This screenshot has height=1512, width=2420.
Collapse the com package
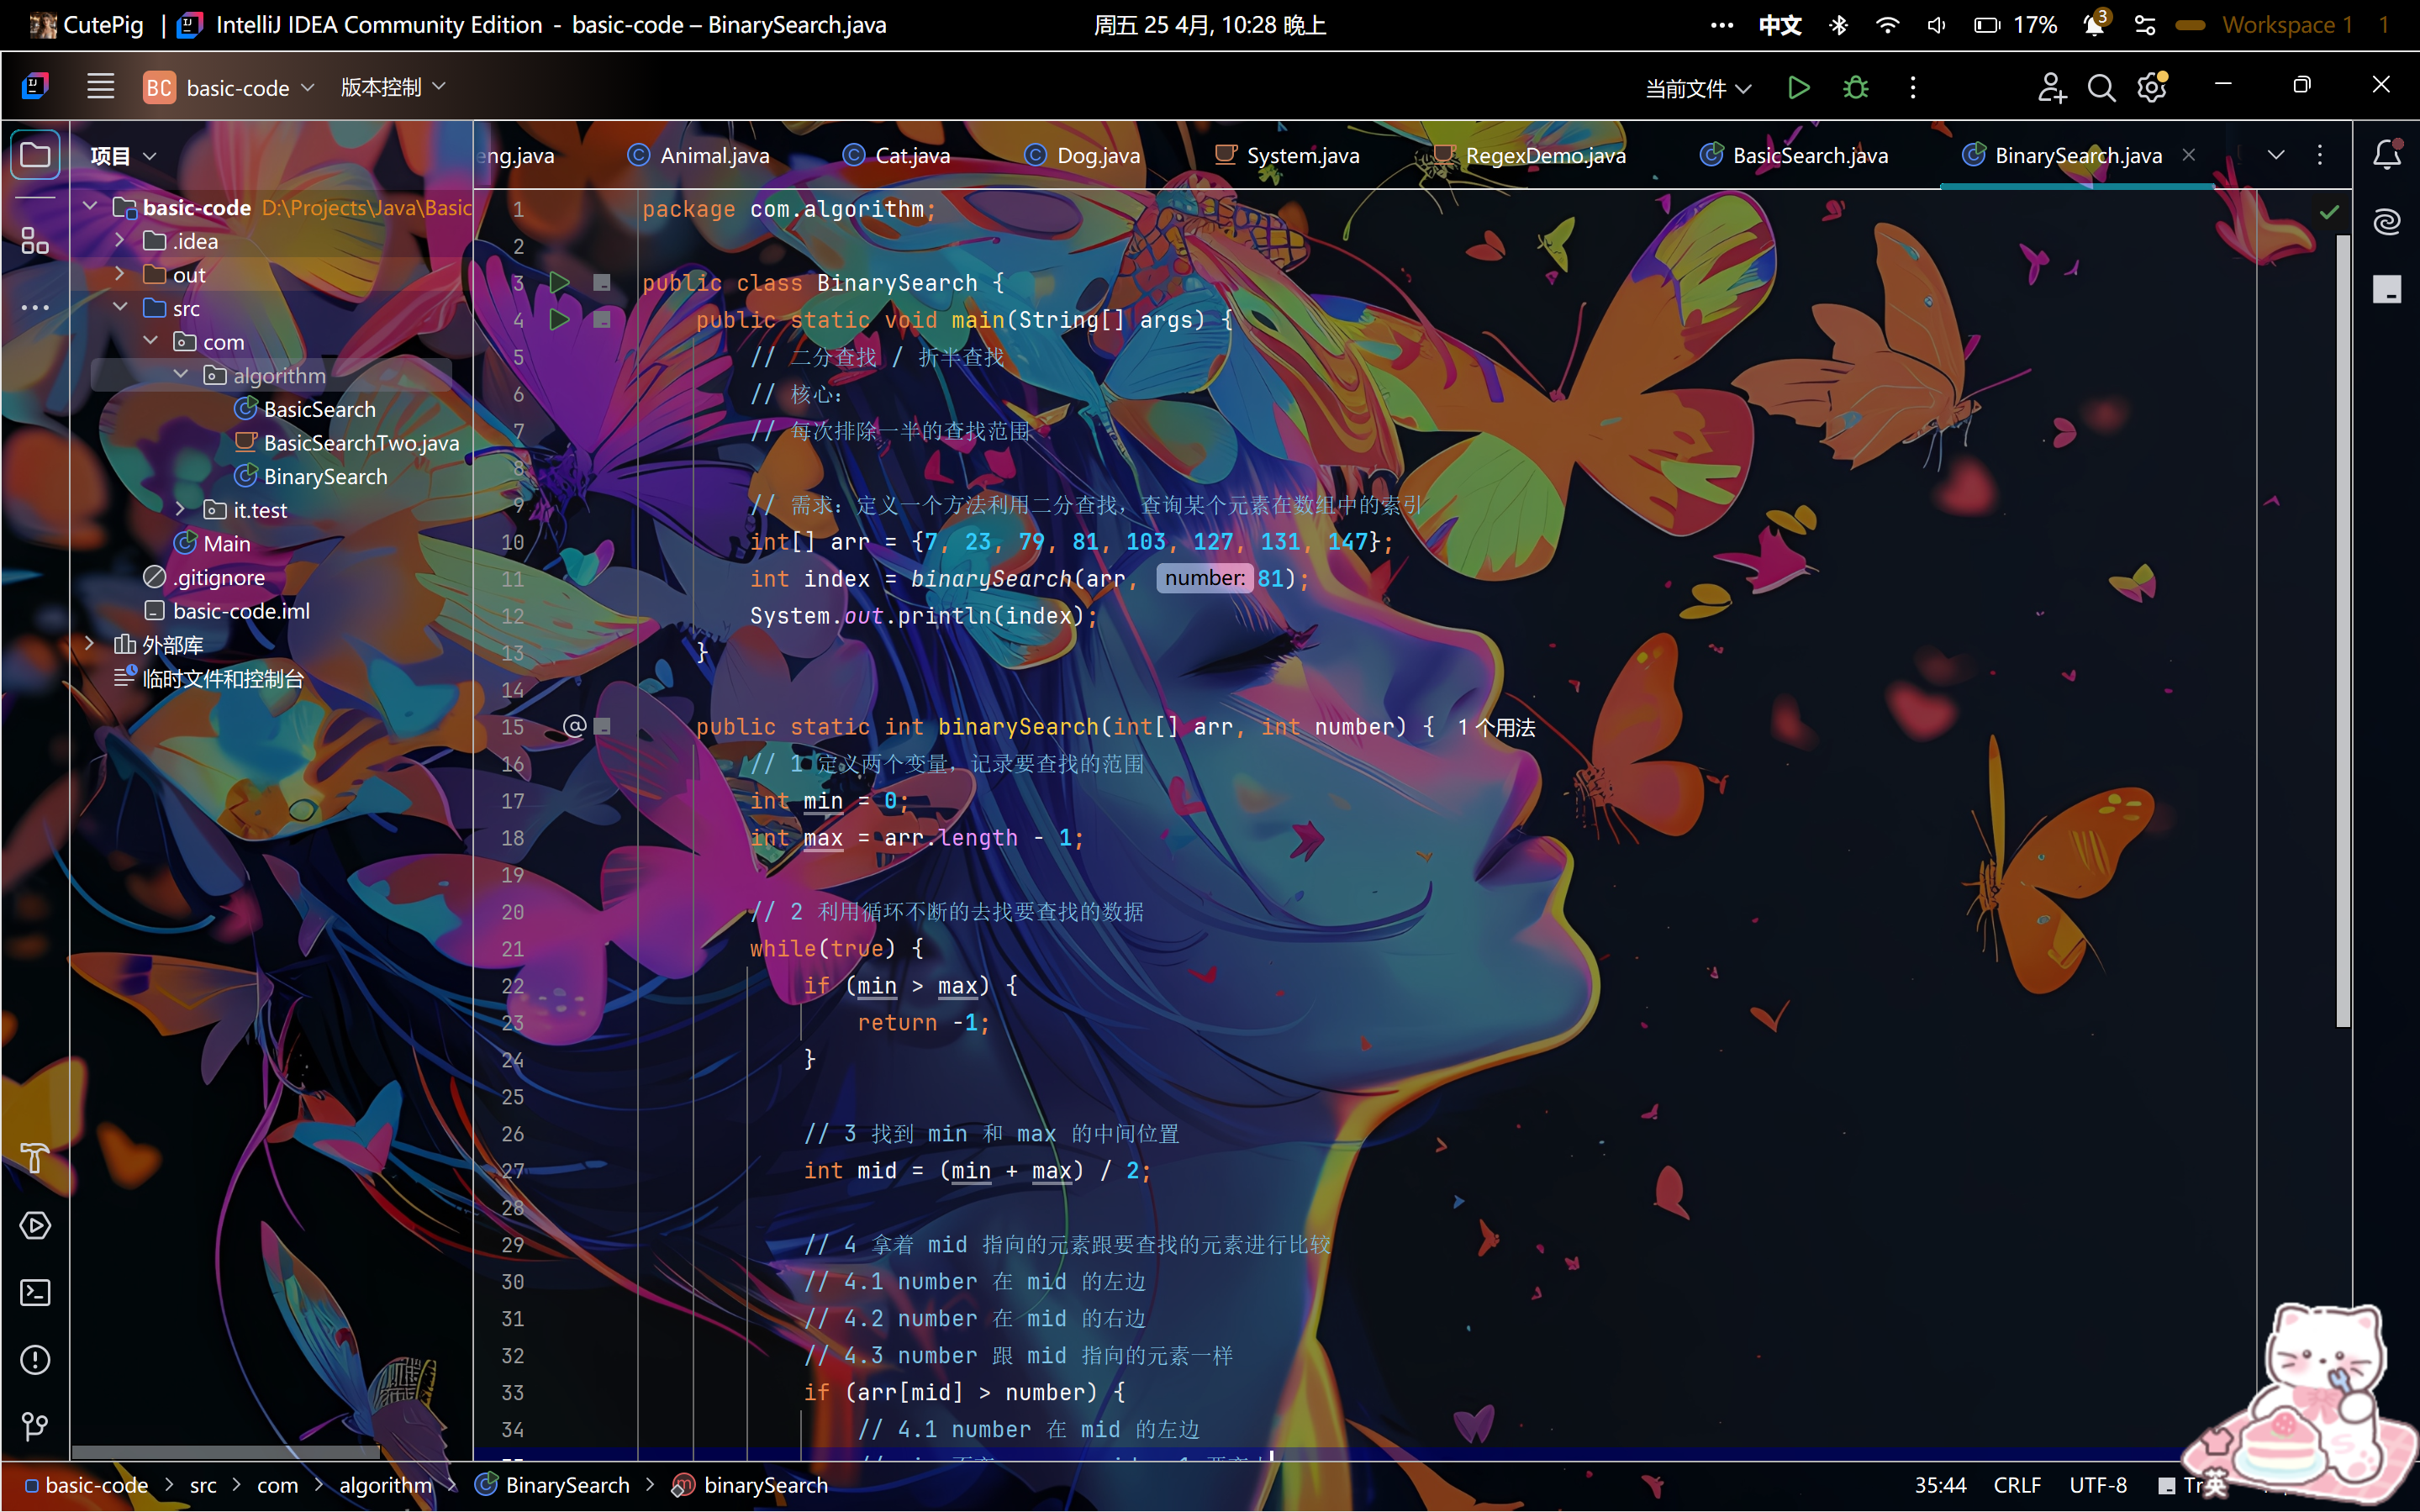(151, 341)
